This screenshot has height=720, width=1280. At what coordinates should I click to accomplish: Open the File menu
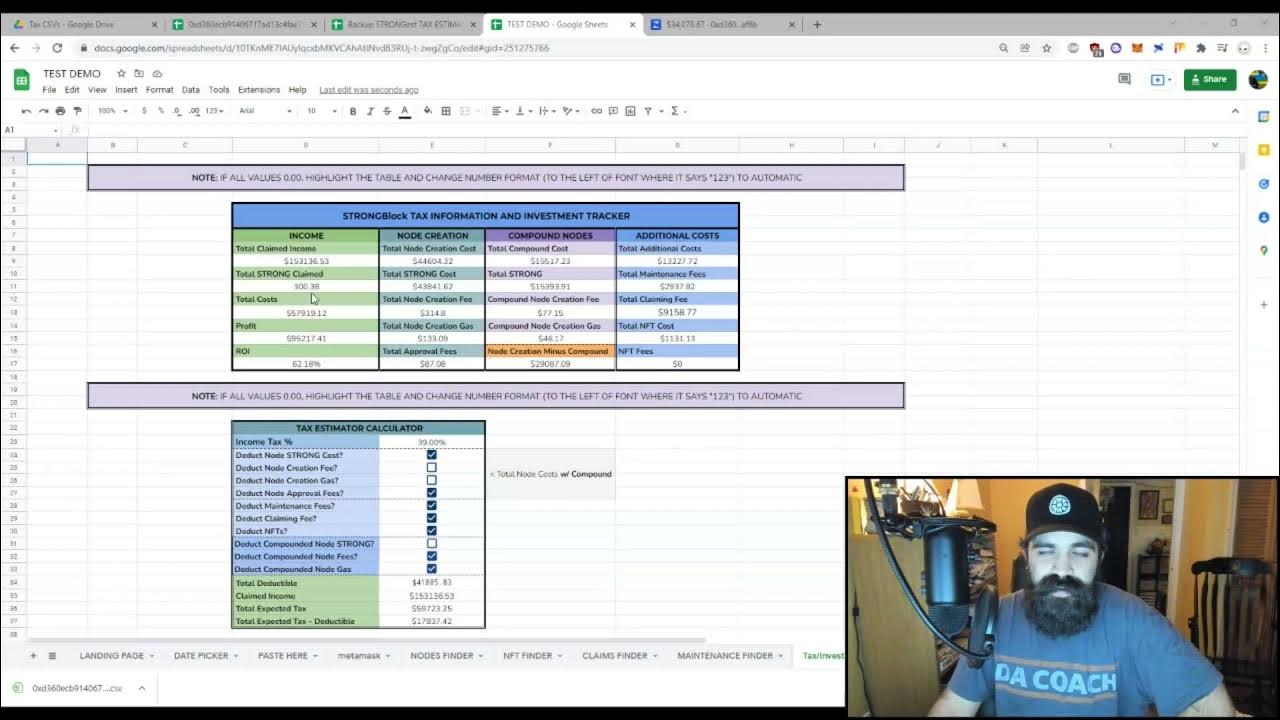click(x=49, y=90)
